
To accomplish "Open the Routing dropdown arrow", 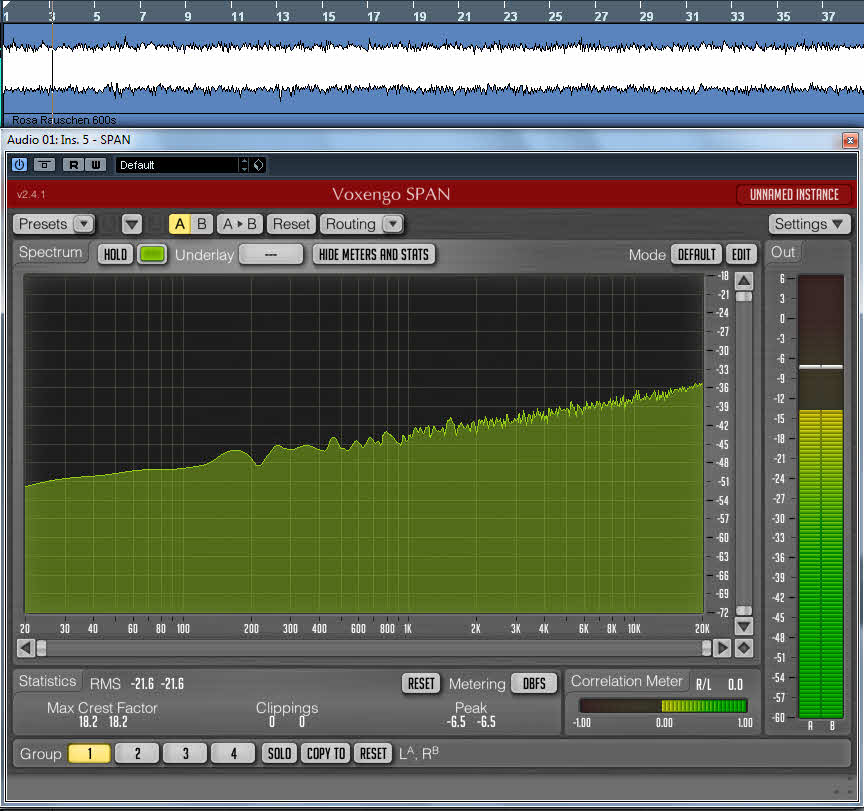I will click(x=393, y=224).
